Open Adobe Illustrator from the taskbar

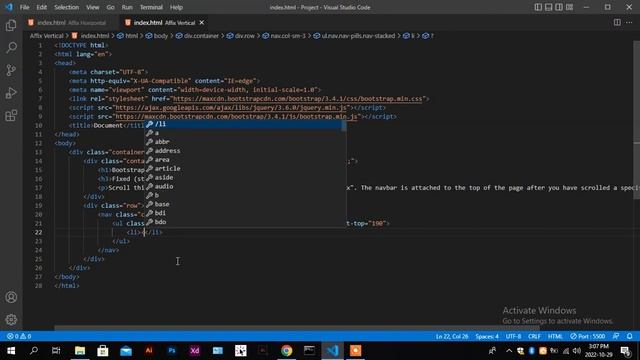click(149, 351)
